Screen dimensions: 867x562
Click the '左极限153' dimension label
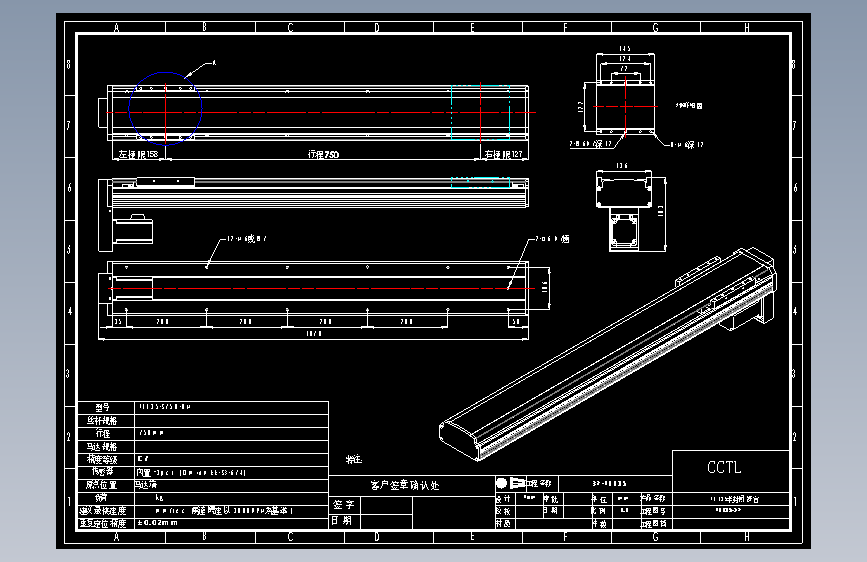[138, 154]
